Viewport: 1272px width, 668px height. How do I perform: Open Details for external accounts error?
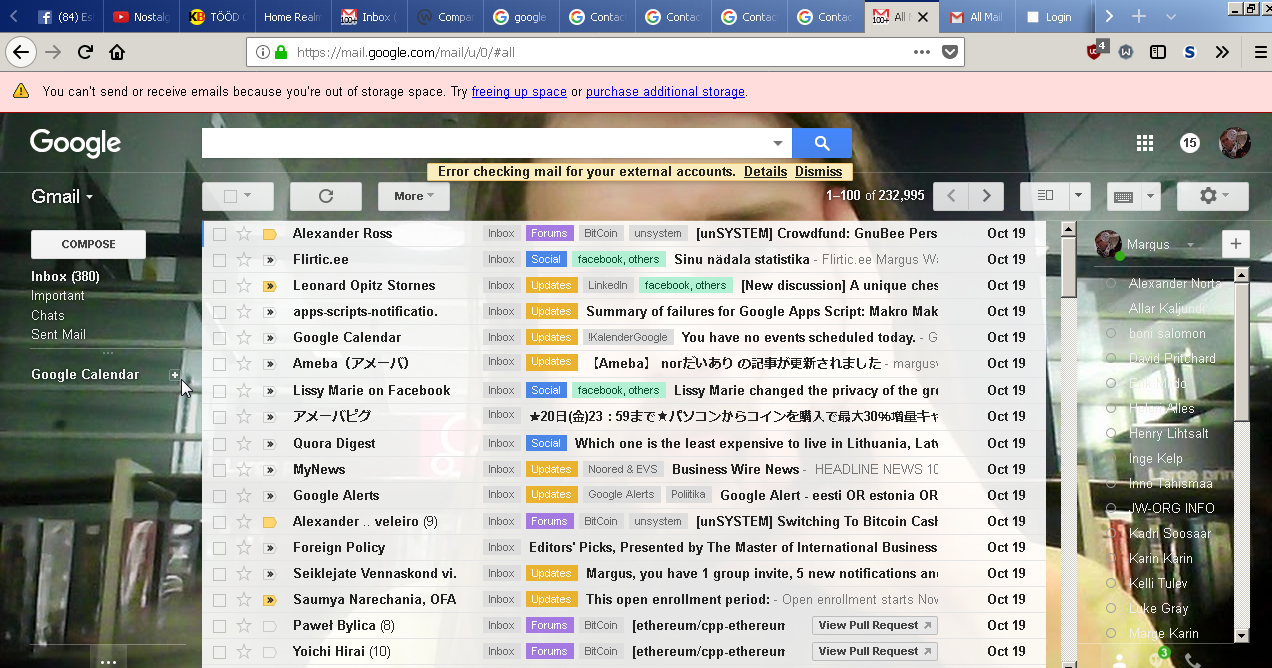click(x=765, y=172)
